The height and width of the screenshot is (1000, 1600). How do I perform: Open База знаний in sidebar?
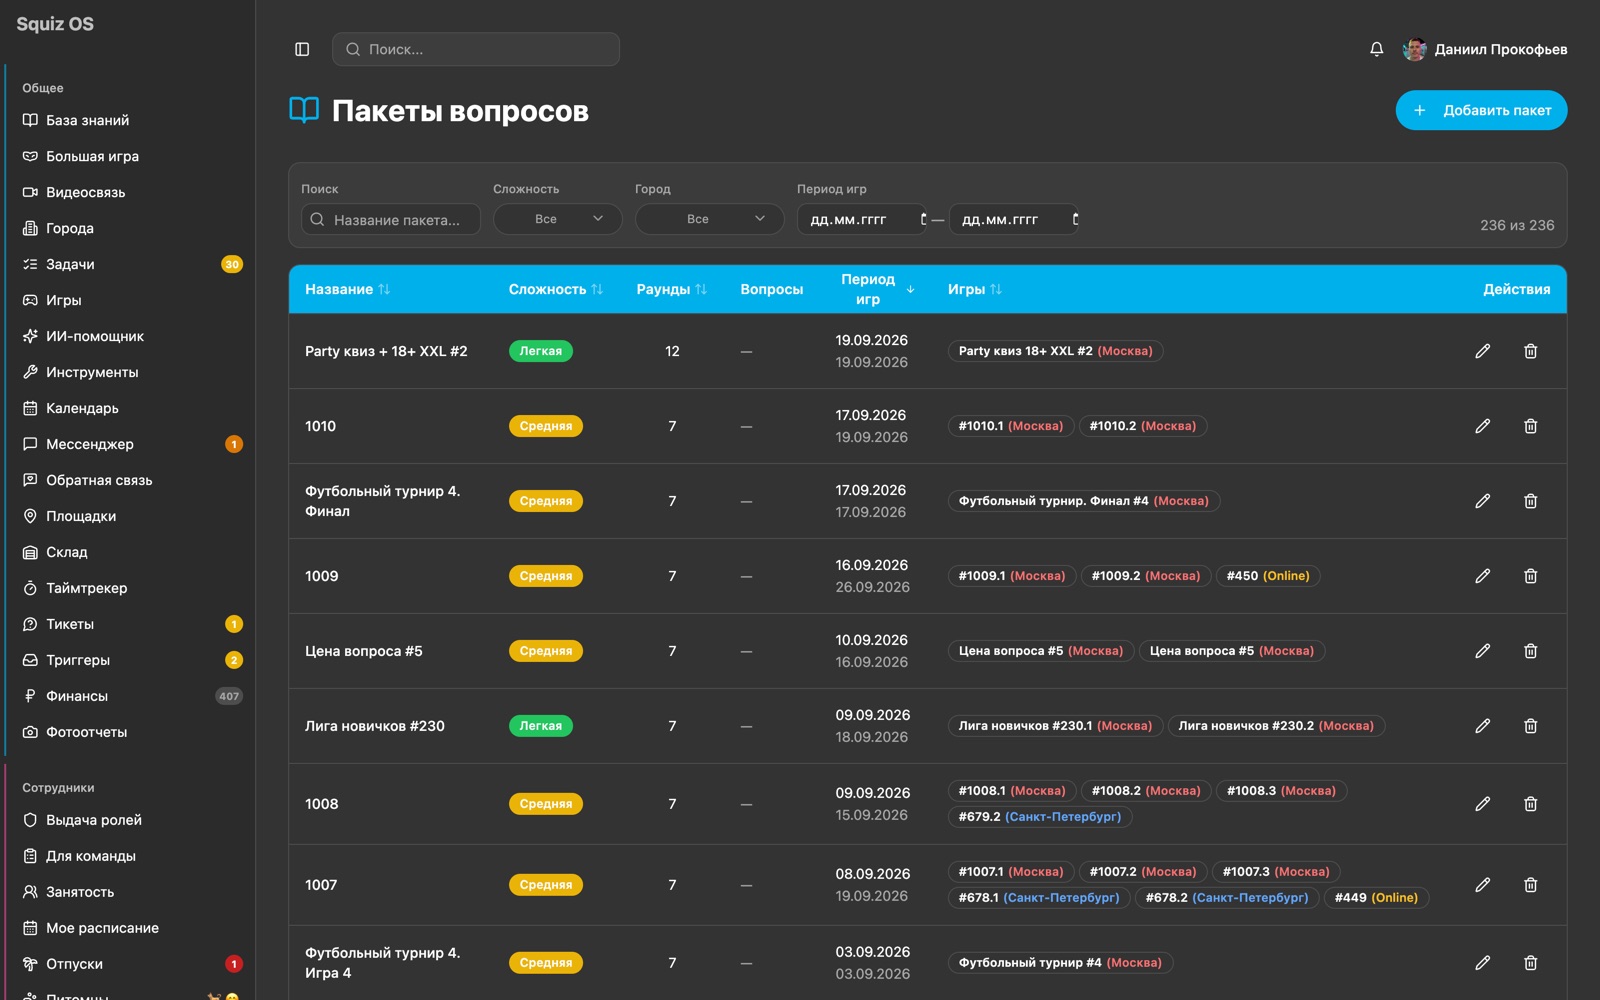click(88, 120)
